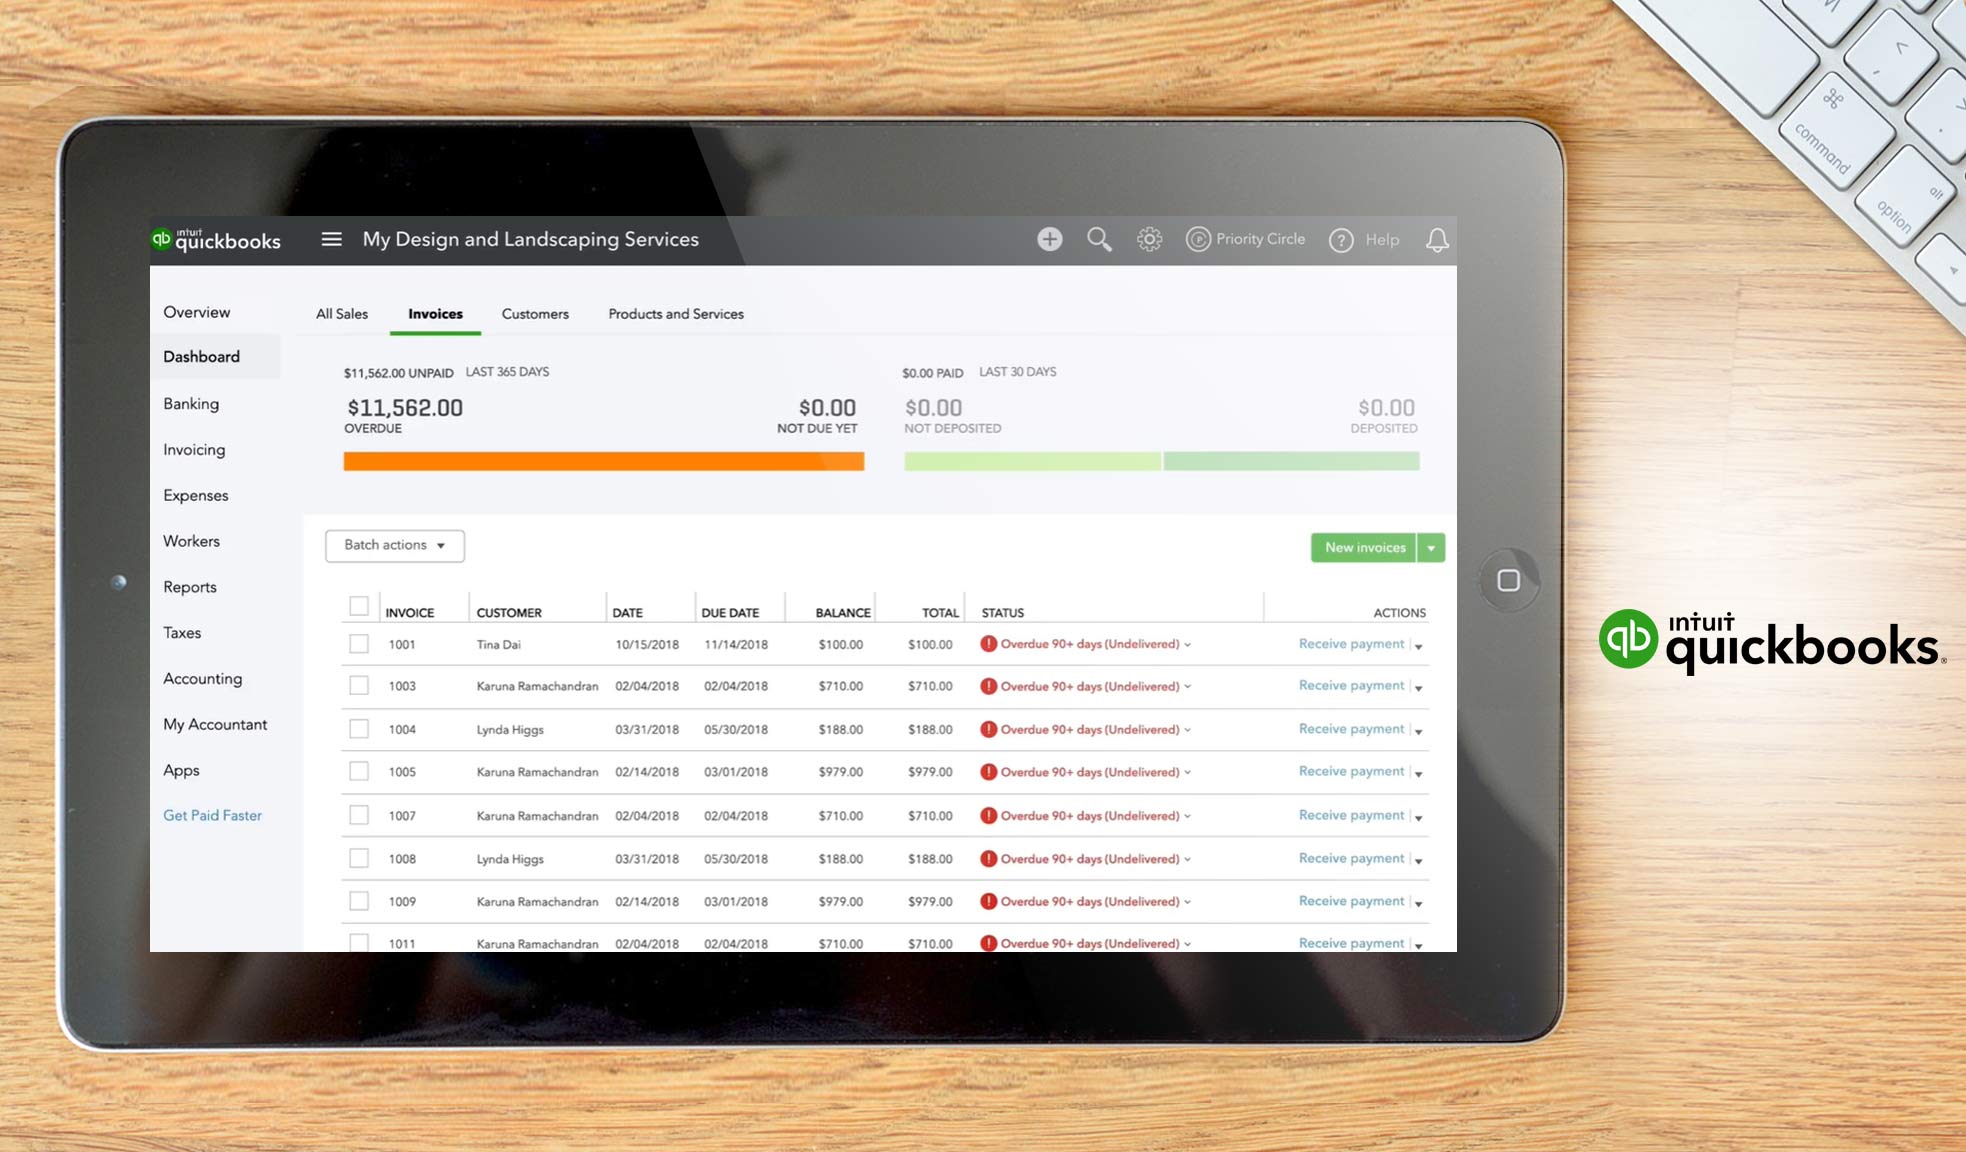Open the Batch actions dropdown
Screen dimensions: 1966x1152
pos(394,546)
